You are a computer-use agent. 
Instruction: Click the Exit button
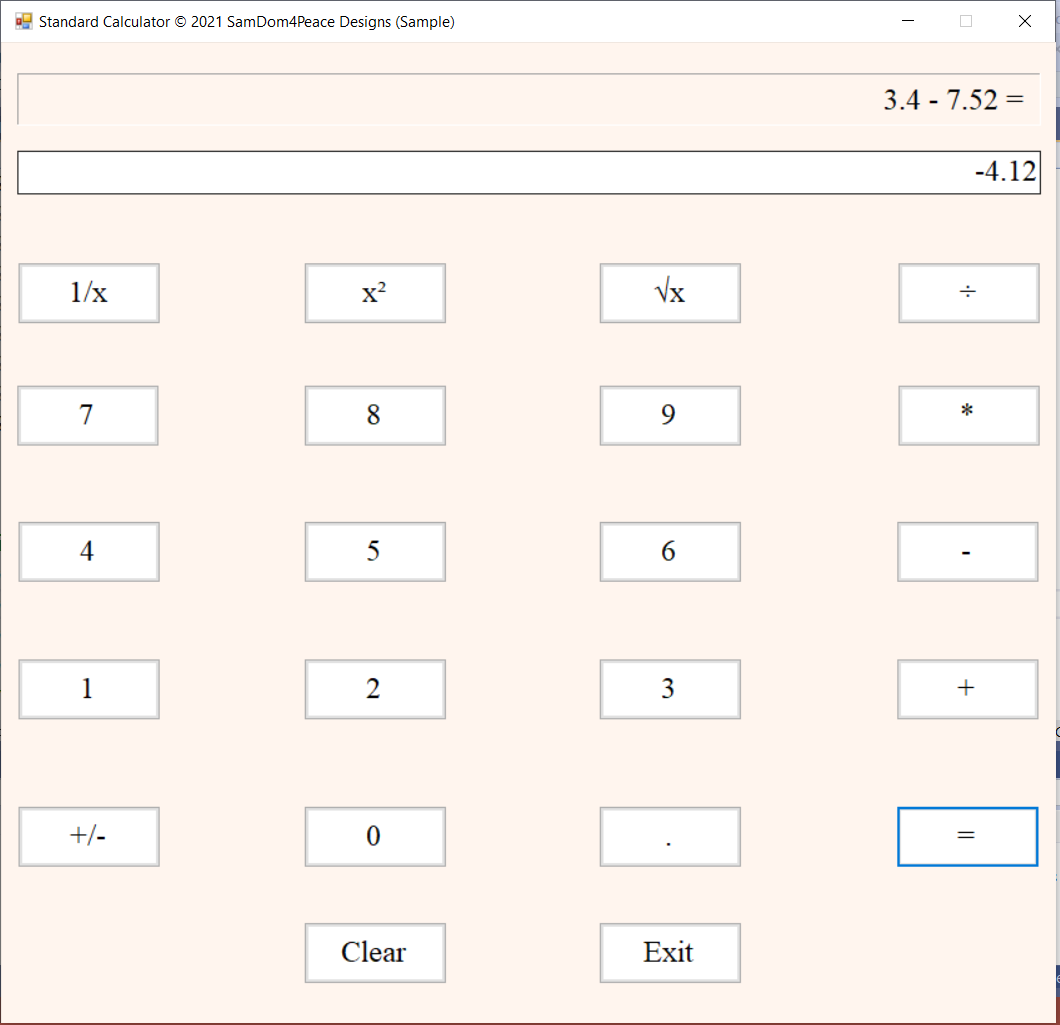670,952
